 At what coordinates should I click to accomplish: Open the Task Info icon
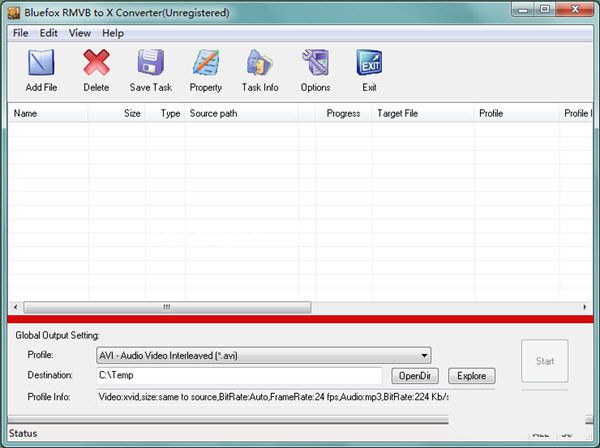click(260, 62)
